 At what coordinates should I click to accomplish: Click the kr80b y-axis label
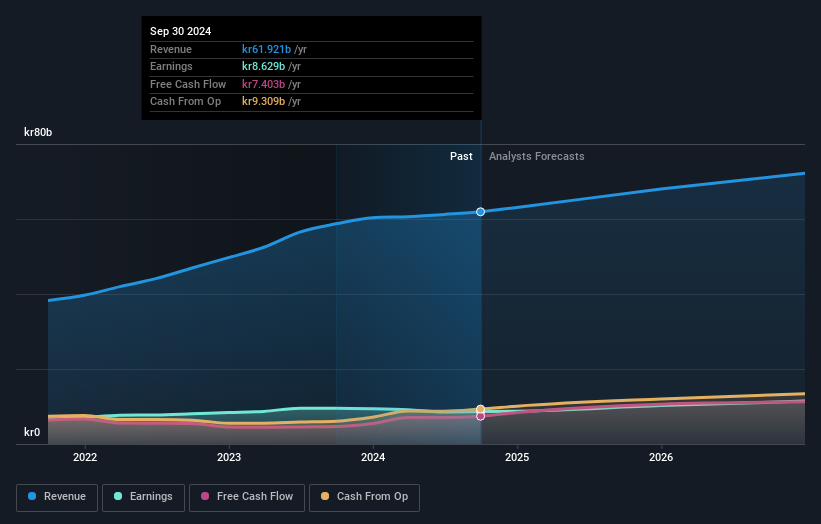coord(38,132)
